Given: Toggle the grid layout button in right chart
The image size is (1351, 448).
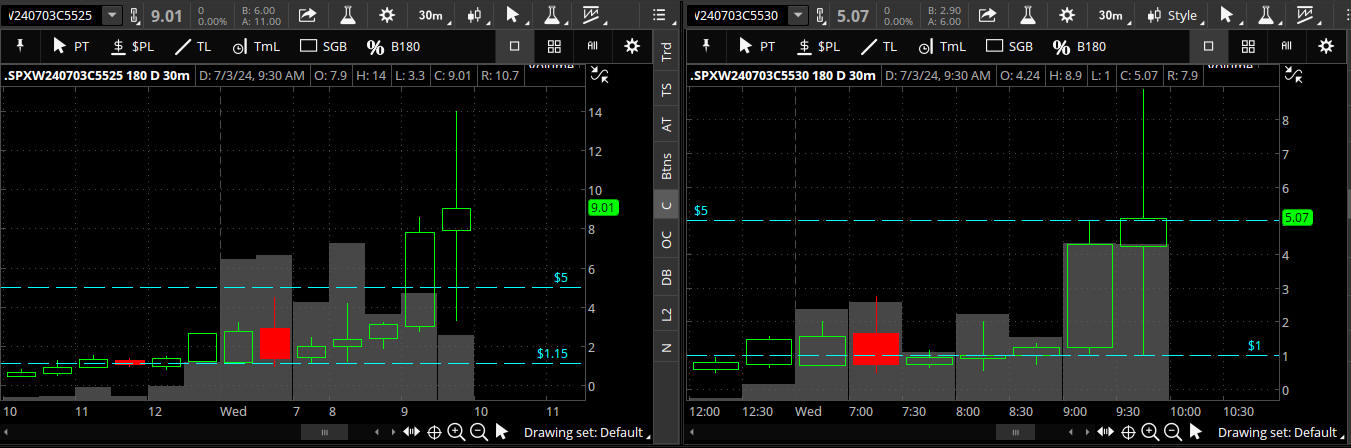Looking at the screenshot, I should (1247, 46).
